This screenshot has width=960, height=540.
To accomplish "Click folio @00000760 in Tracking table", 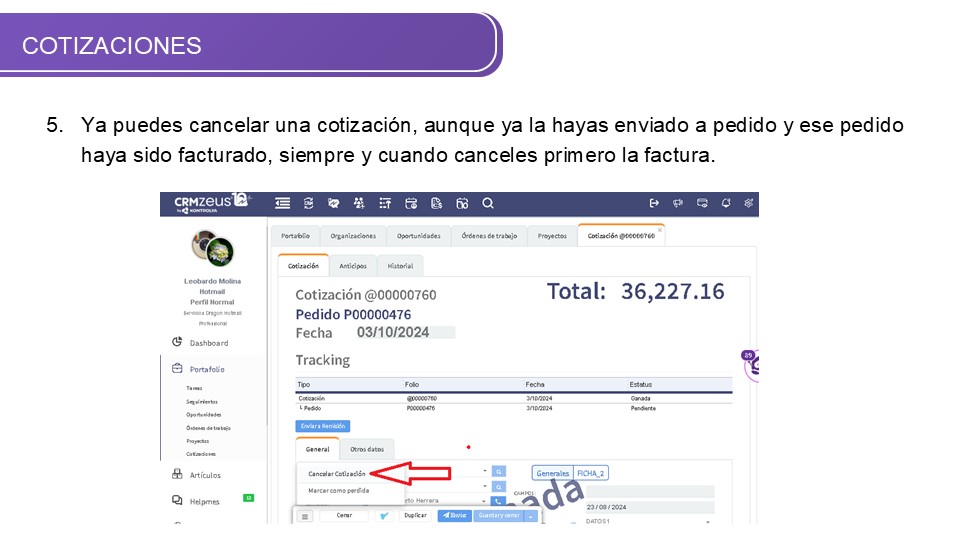I will pos(422,399).
